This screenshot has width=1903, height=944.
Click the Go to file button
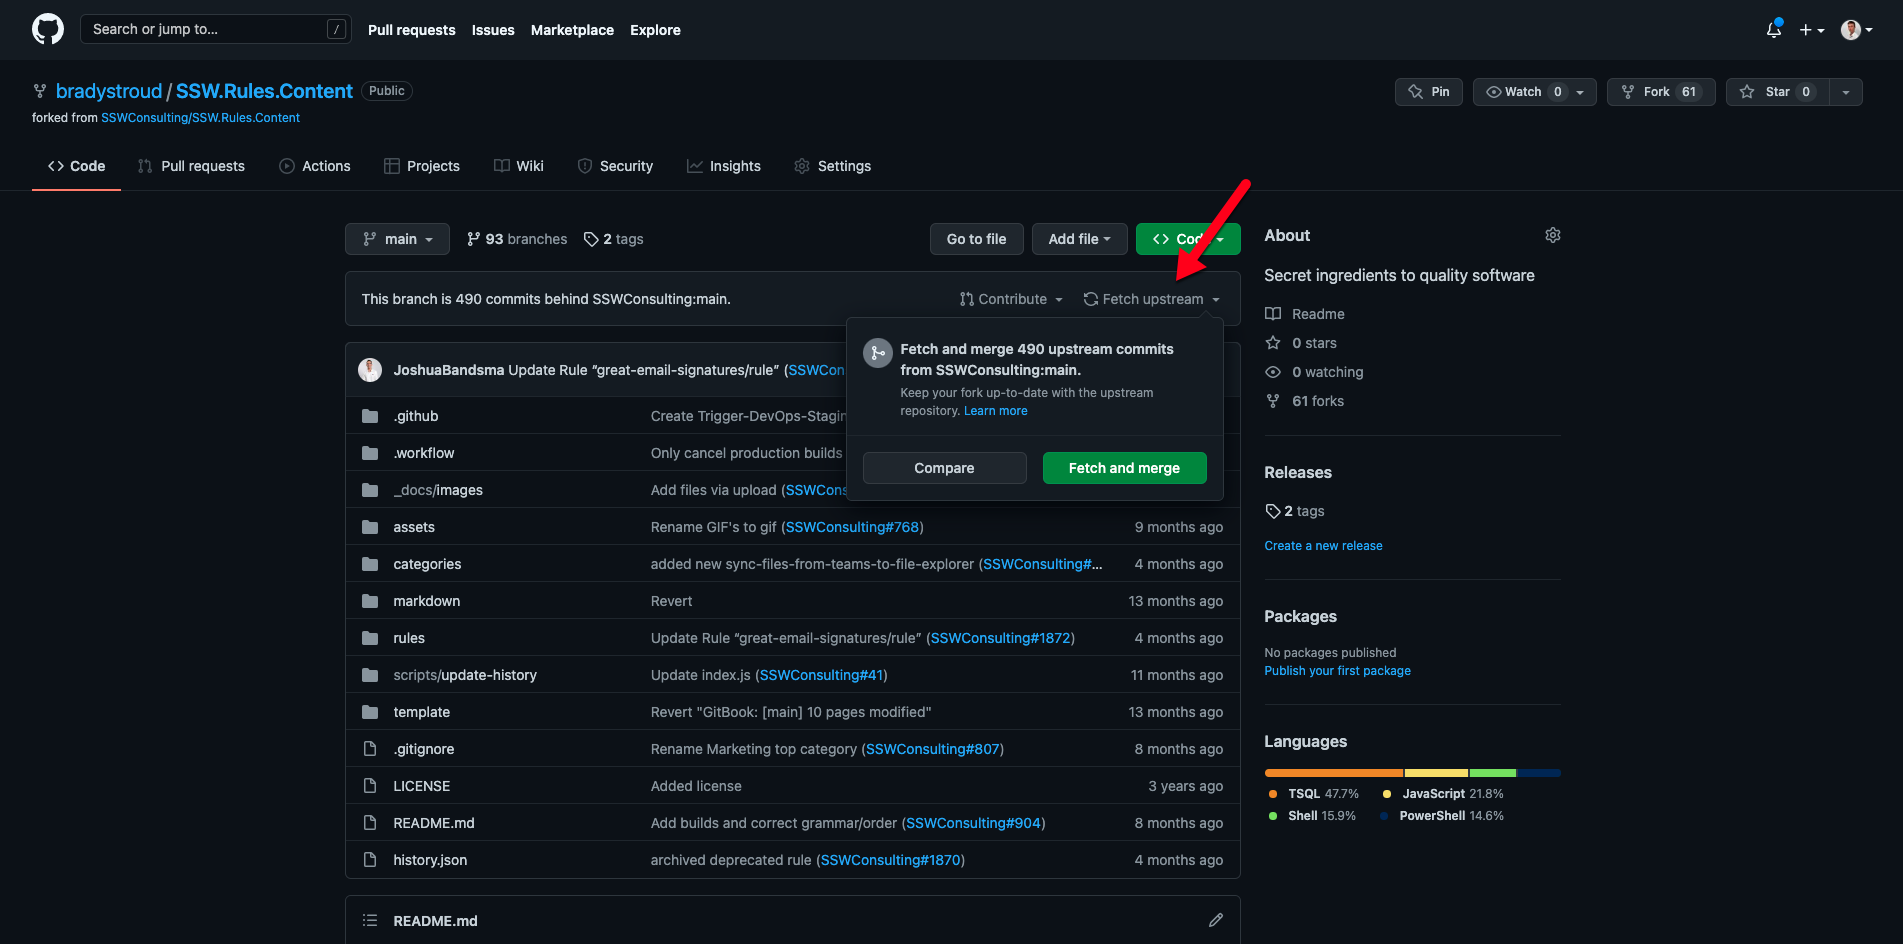pyautogui.click(x=976, y=239)
